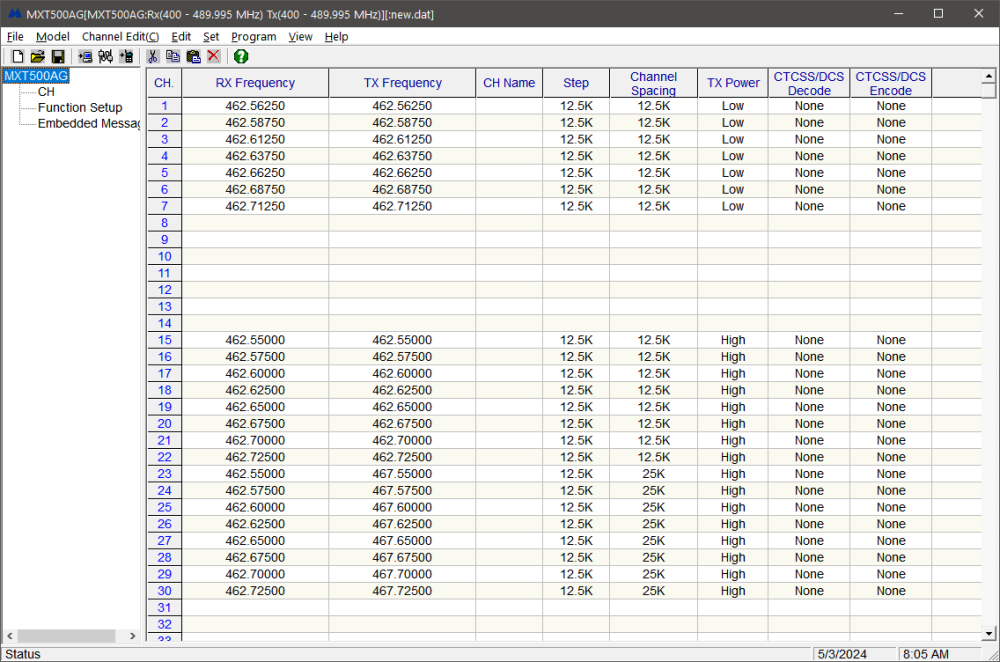
Task: Open the Model menu
Action: tap(52, 36)
